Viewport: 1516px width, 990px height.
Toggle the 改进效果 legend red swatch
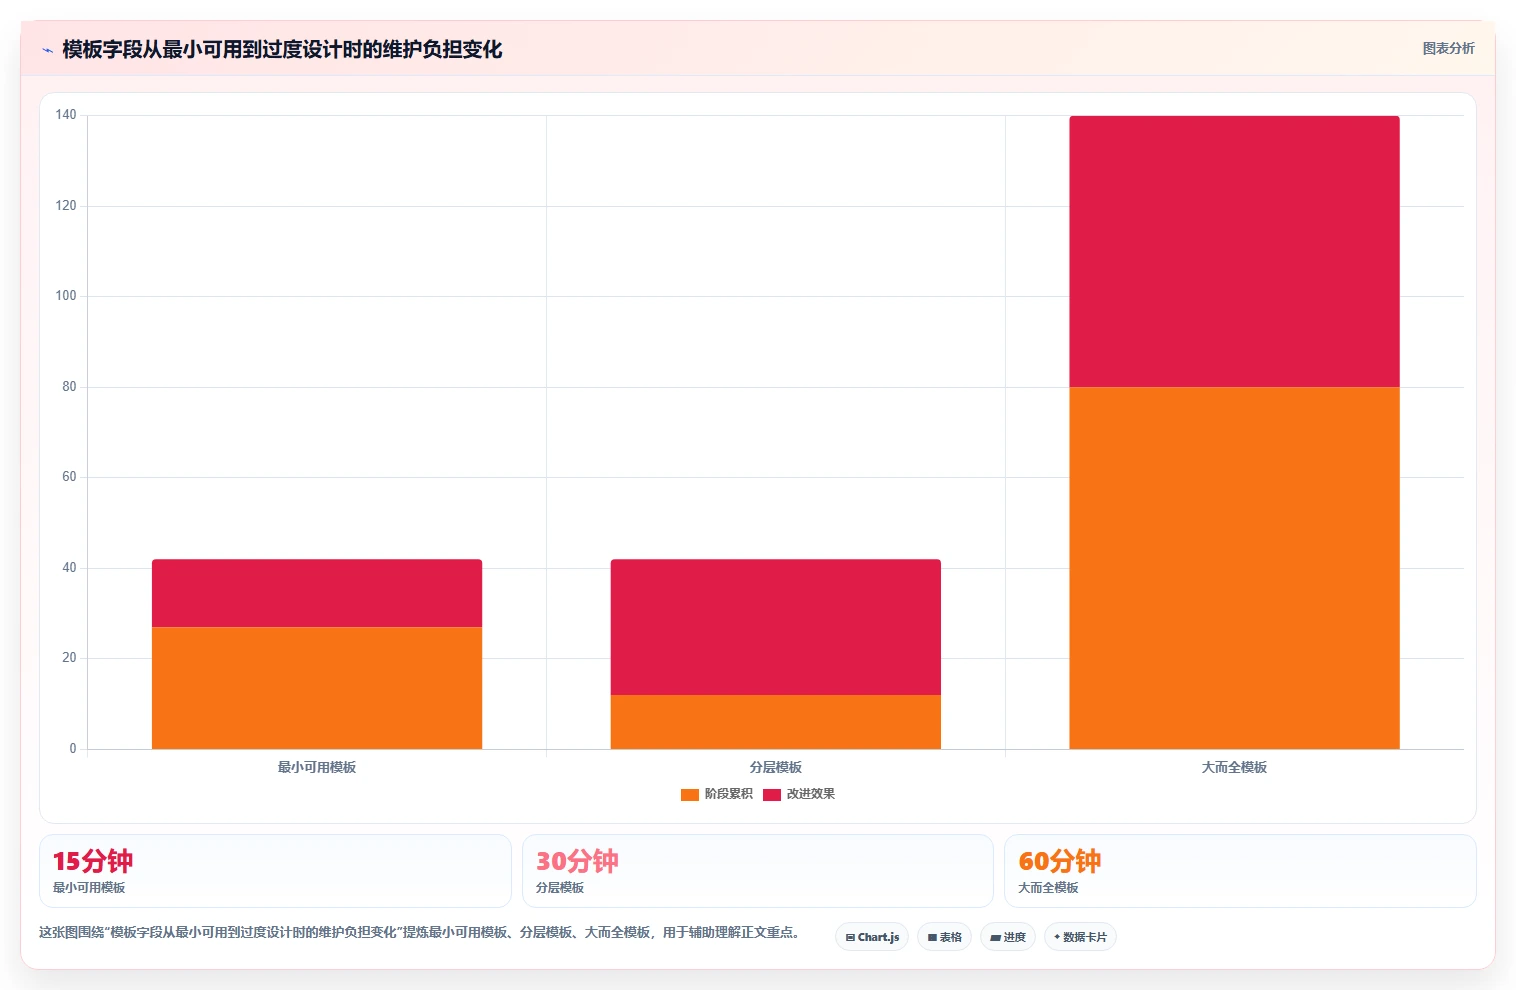(x=771, y=795)
